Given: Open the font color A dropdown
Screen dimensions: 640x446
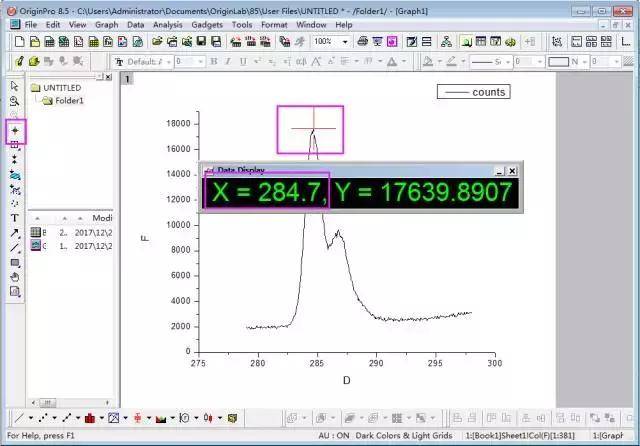Looking at the screenshot, I should click(404, 62).
